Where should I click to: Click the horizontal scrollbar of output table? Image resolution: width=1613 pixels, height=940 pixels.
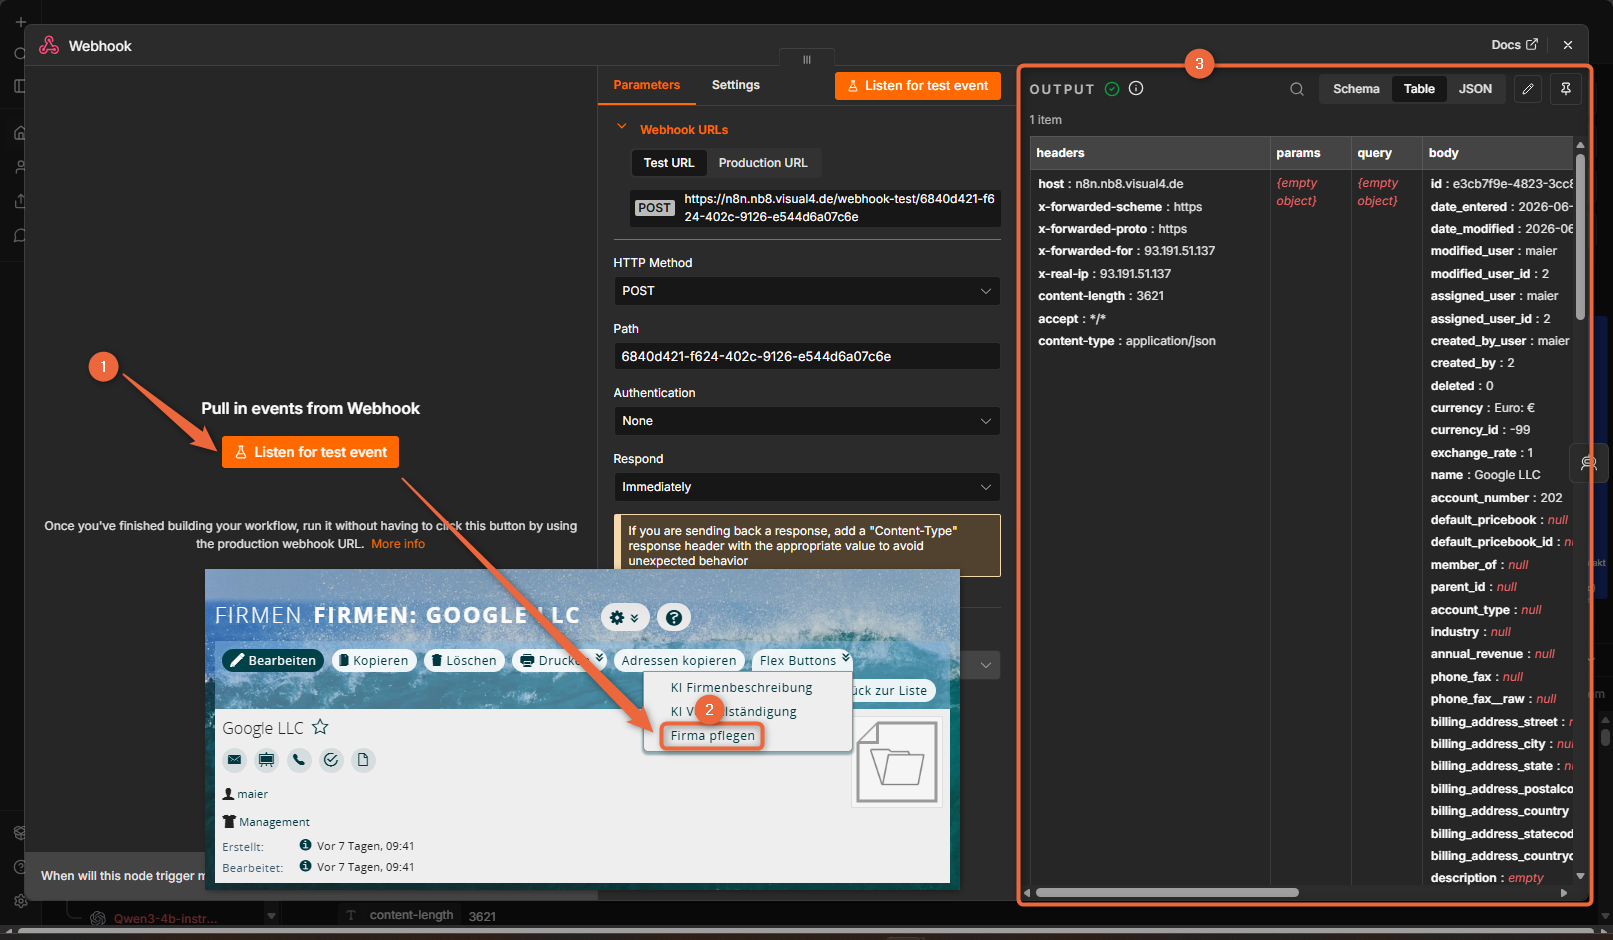[x=1167, y=892]
